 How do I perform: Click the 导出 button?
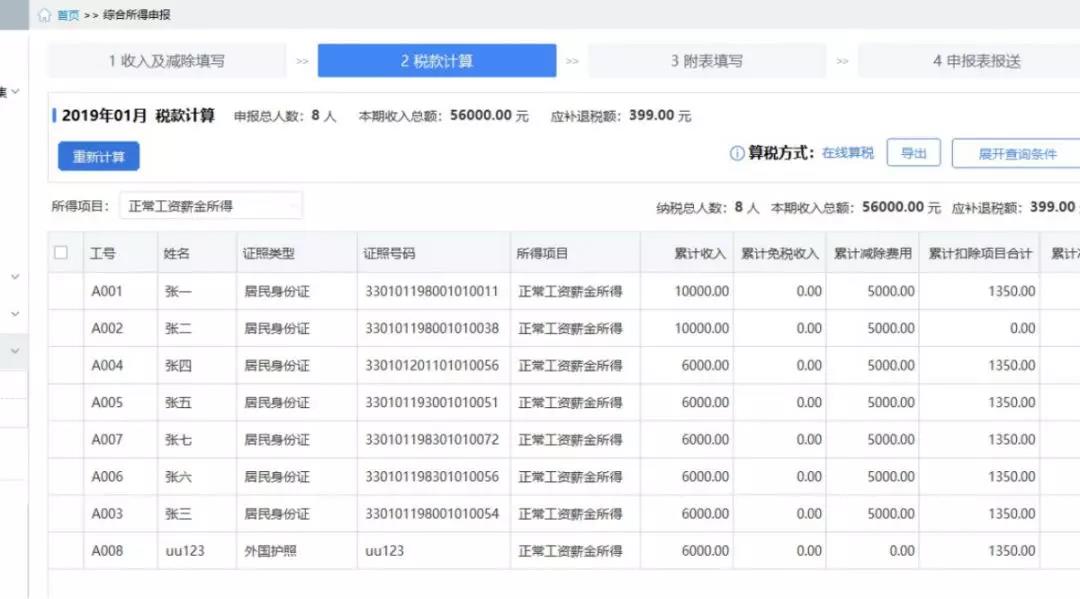click(913, 153)
